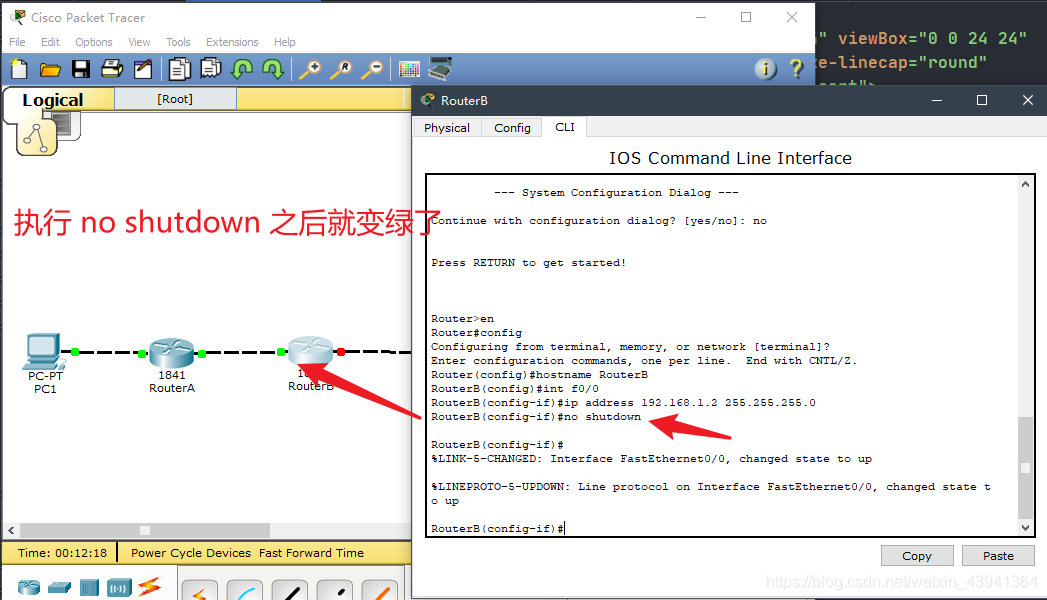Open the Tools menu
Viewport: 1047px width, 600px height.
(178, 42)
